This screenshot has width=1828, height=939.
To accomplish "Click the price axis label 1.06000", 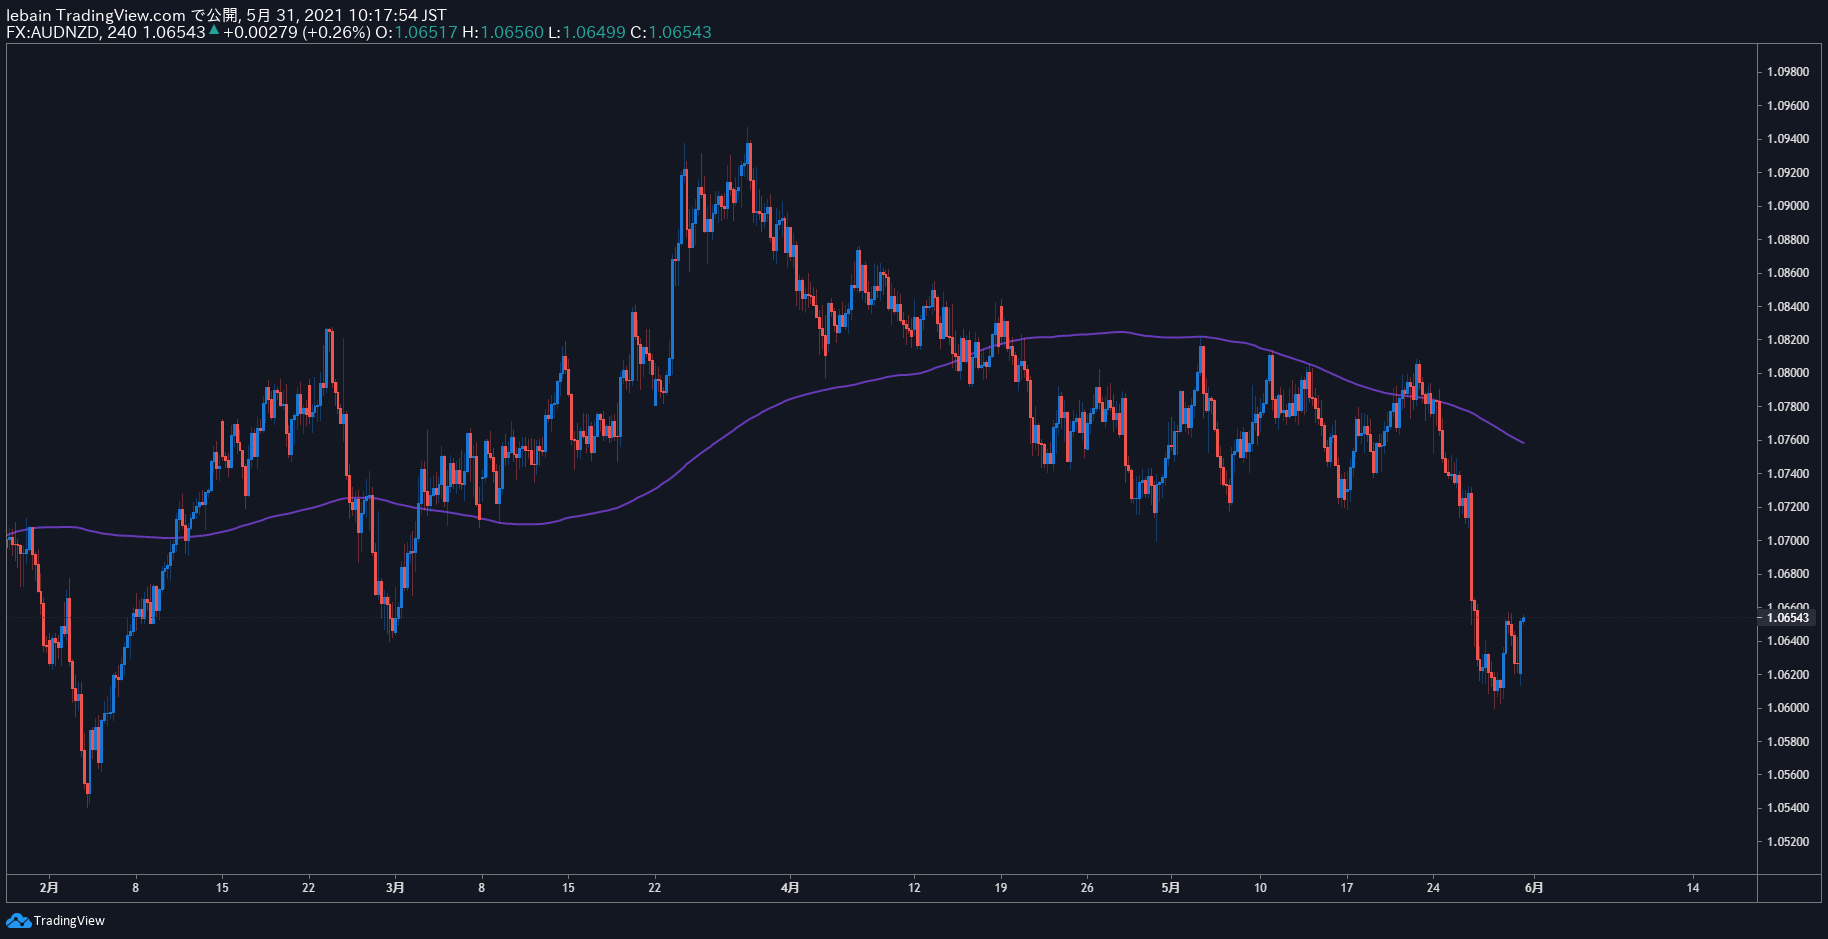I will [1788, 708].
